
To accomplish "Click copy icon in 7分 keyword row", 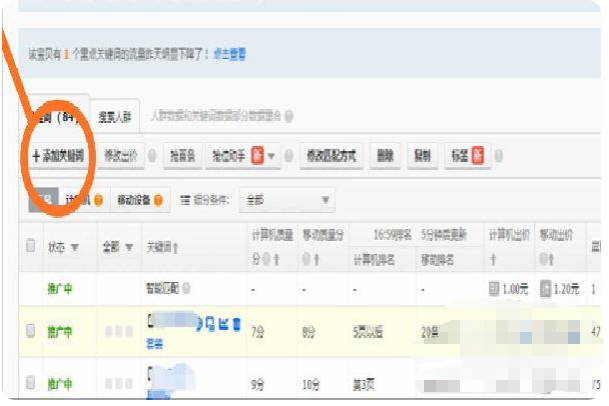I will (x=210, y=324).
